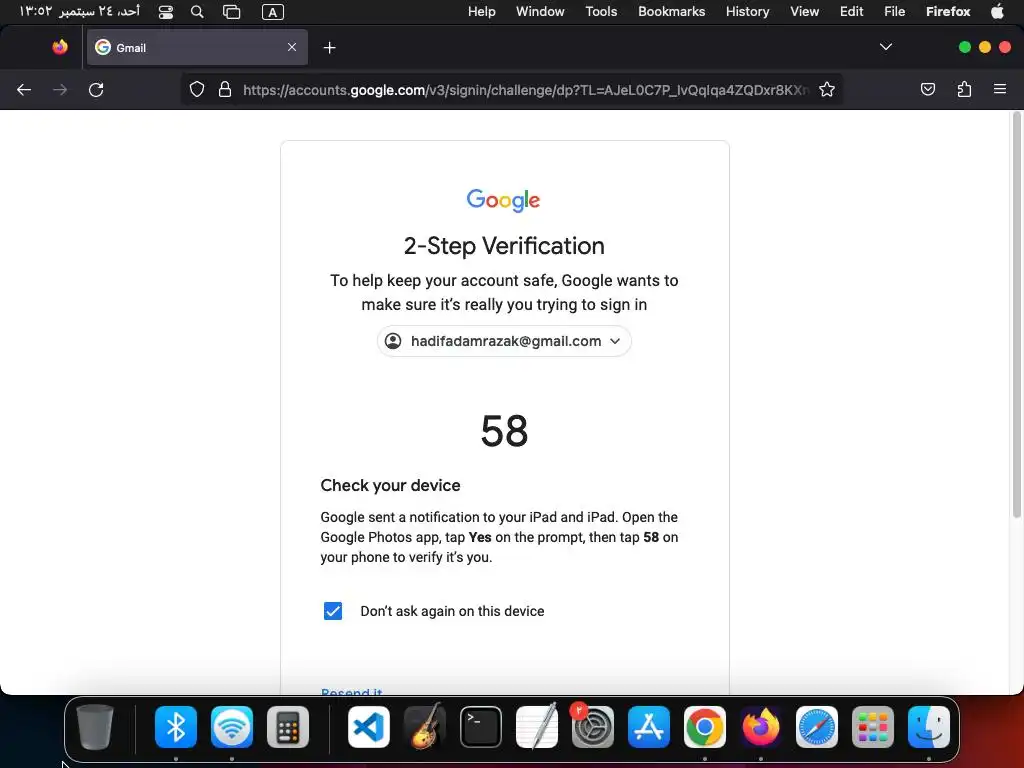Click the 2-Step Verification heading
1024x768 pixels.
pos(504,246)
